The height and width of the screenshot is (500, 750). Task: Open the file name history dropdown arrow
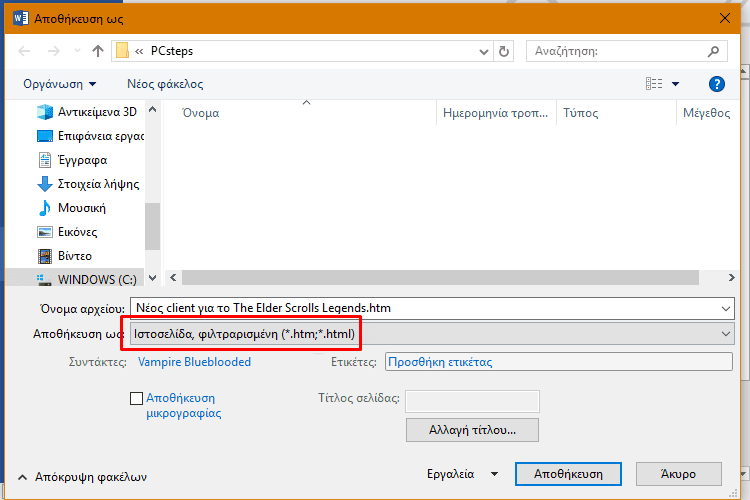click(x=724, y=307)
